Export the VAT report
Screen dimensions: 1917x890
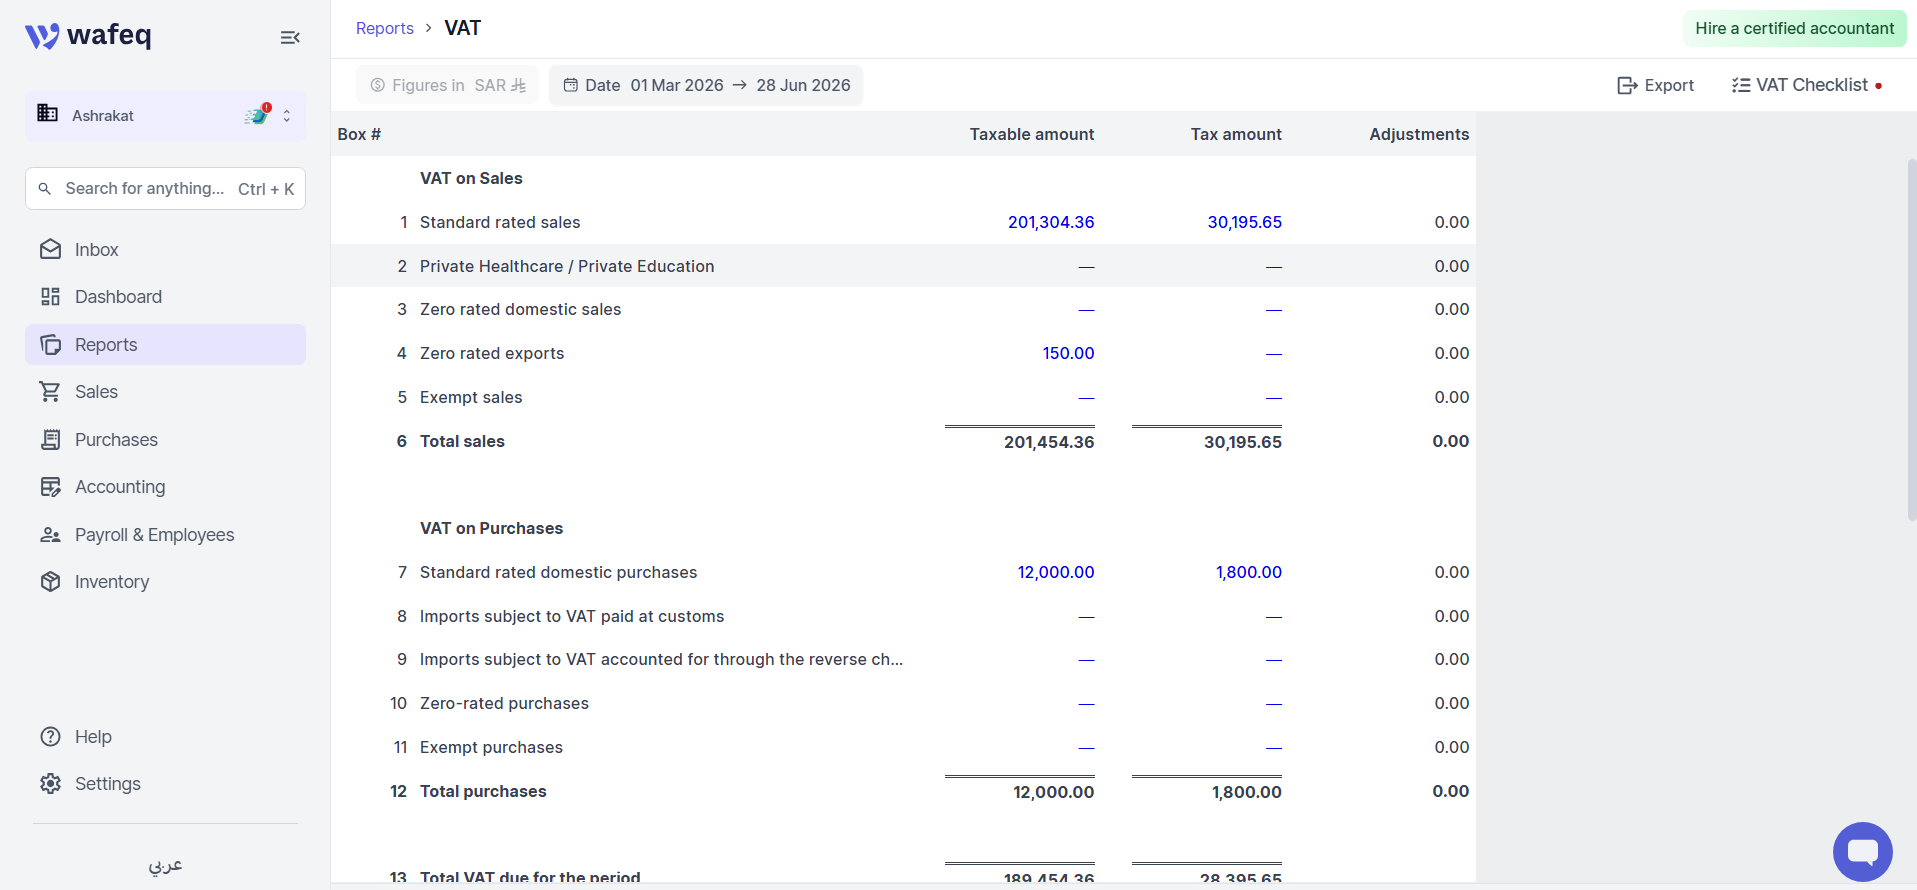(1655, 85)
